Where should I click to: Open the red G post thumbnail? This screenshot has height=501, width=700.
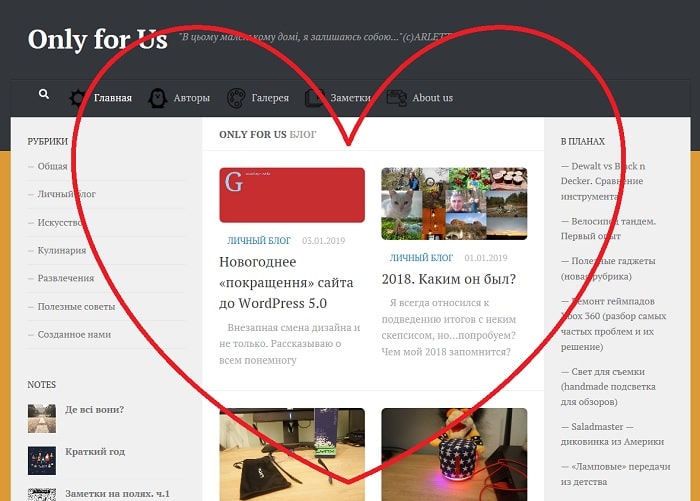click(x=292, y=195)
